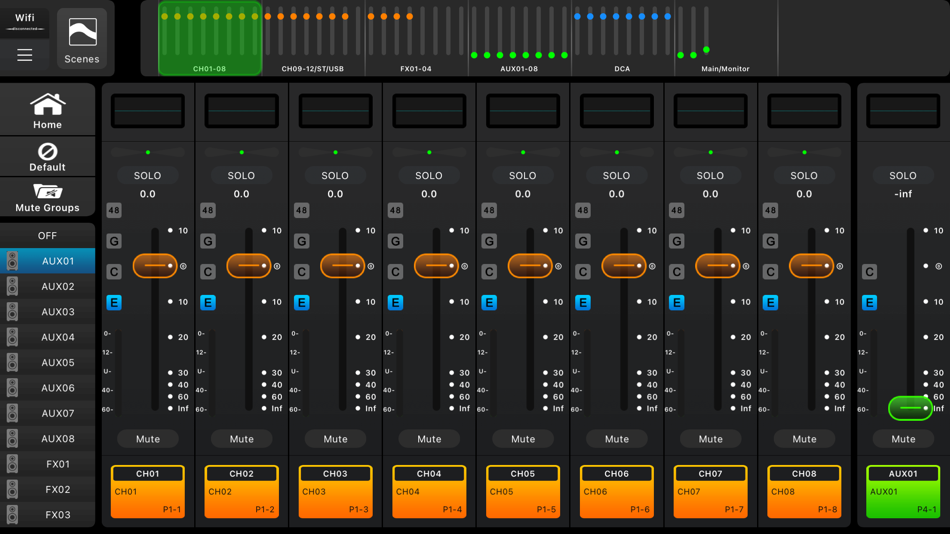Viewport: 950px width, 534px height.
Task: Grab the AUX01 green fader knob
Action: click(910, 408)
